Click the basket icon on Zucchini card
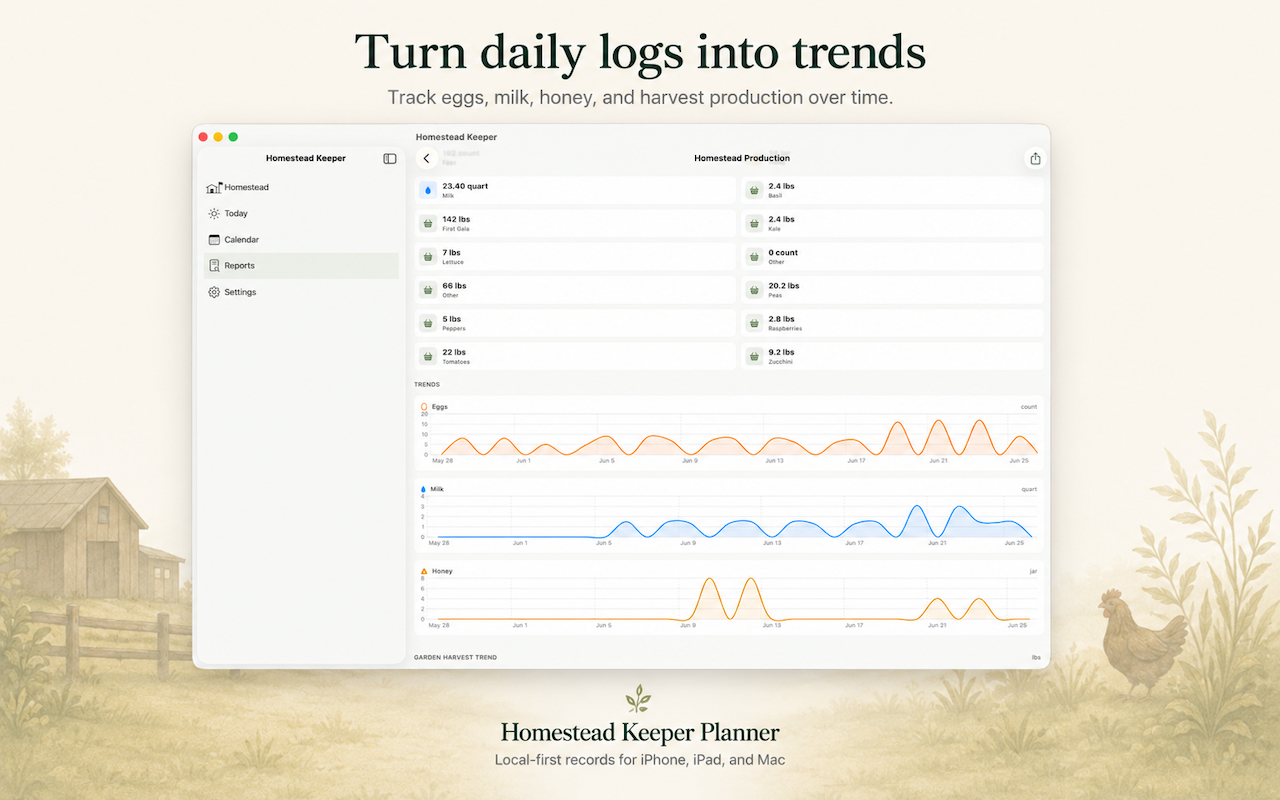The height and width of the screenshot is (800, 1280). 754,356
